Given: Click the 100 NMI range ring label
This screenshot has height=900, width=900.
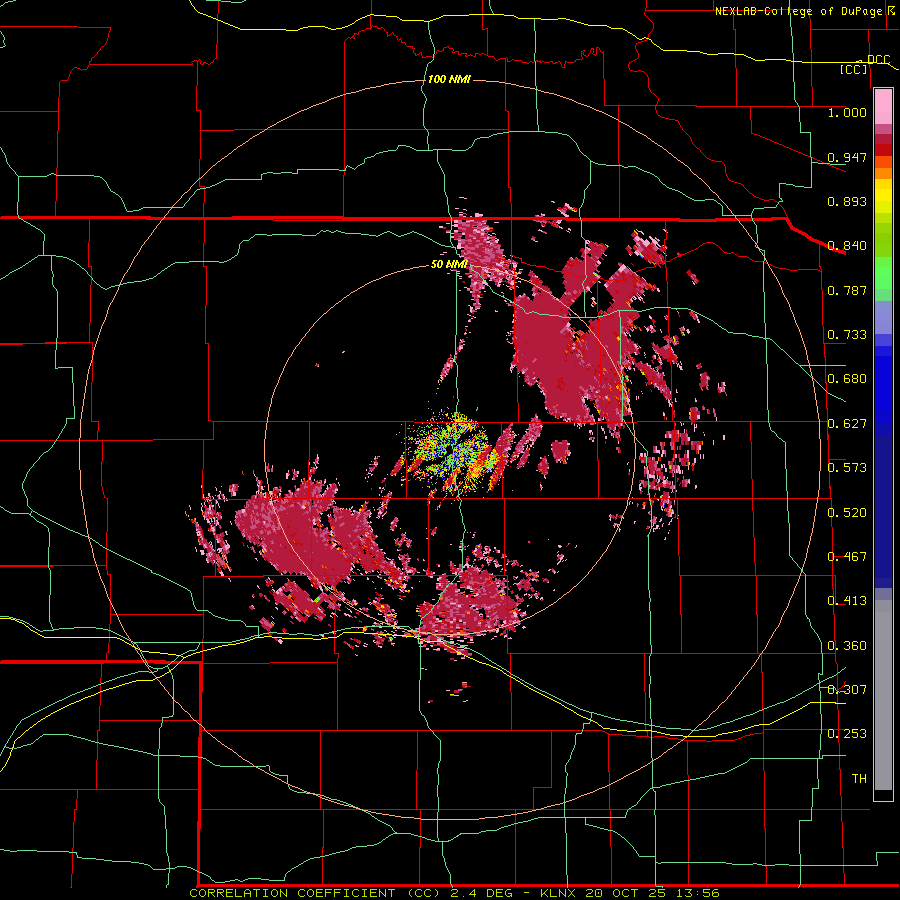Looking at the screenshot, I should click(449, 79).
